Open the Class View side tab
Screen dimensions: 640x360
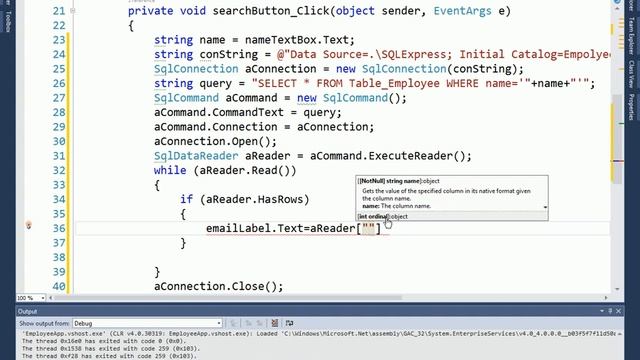(631, 74)
